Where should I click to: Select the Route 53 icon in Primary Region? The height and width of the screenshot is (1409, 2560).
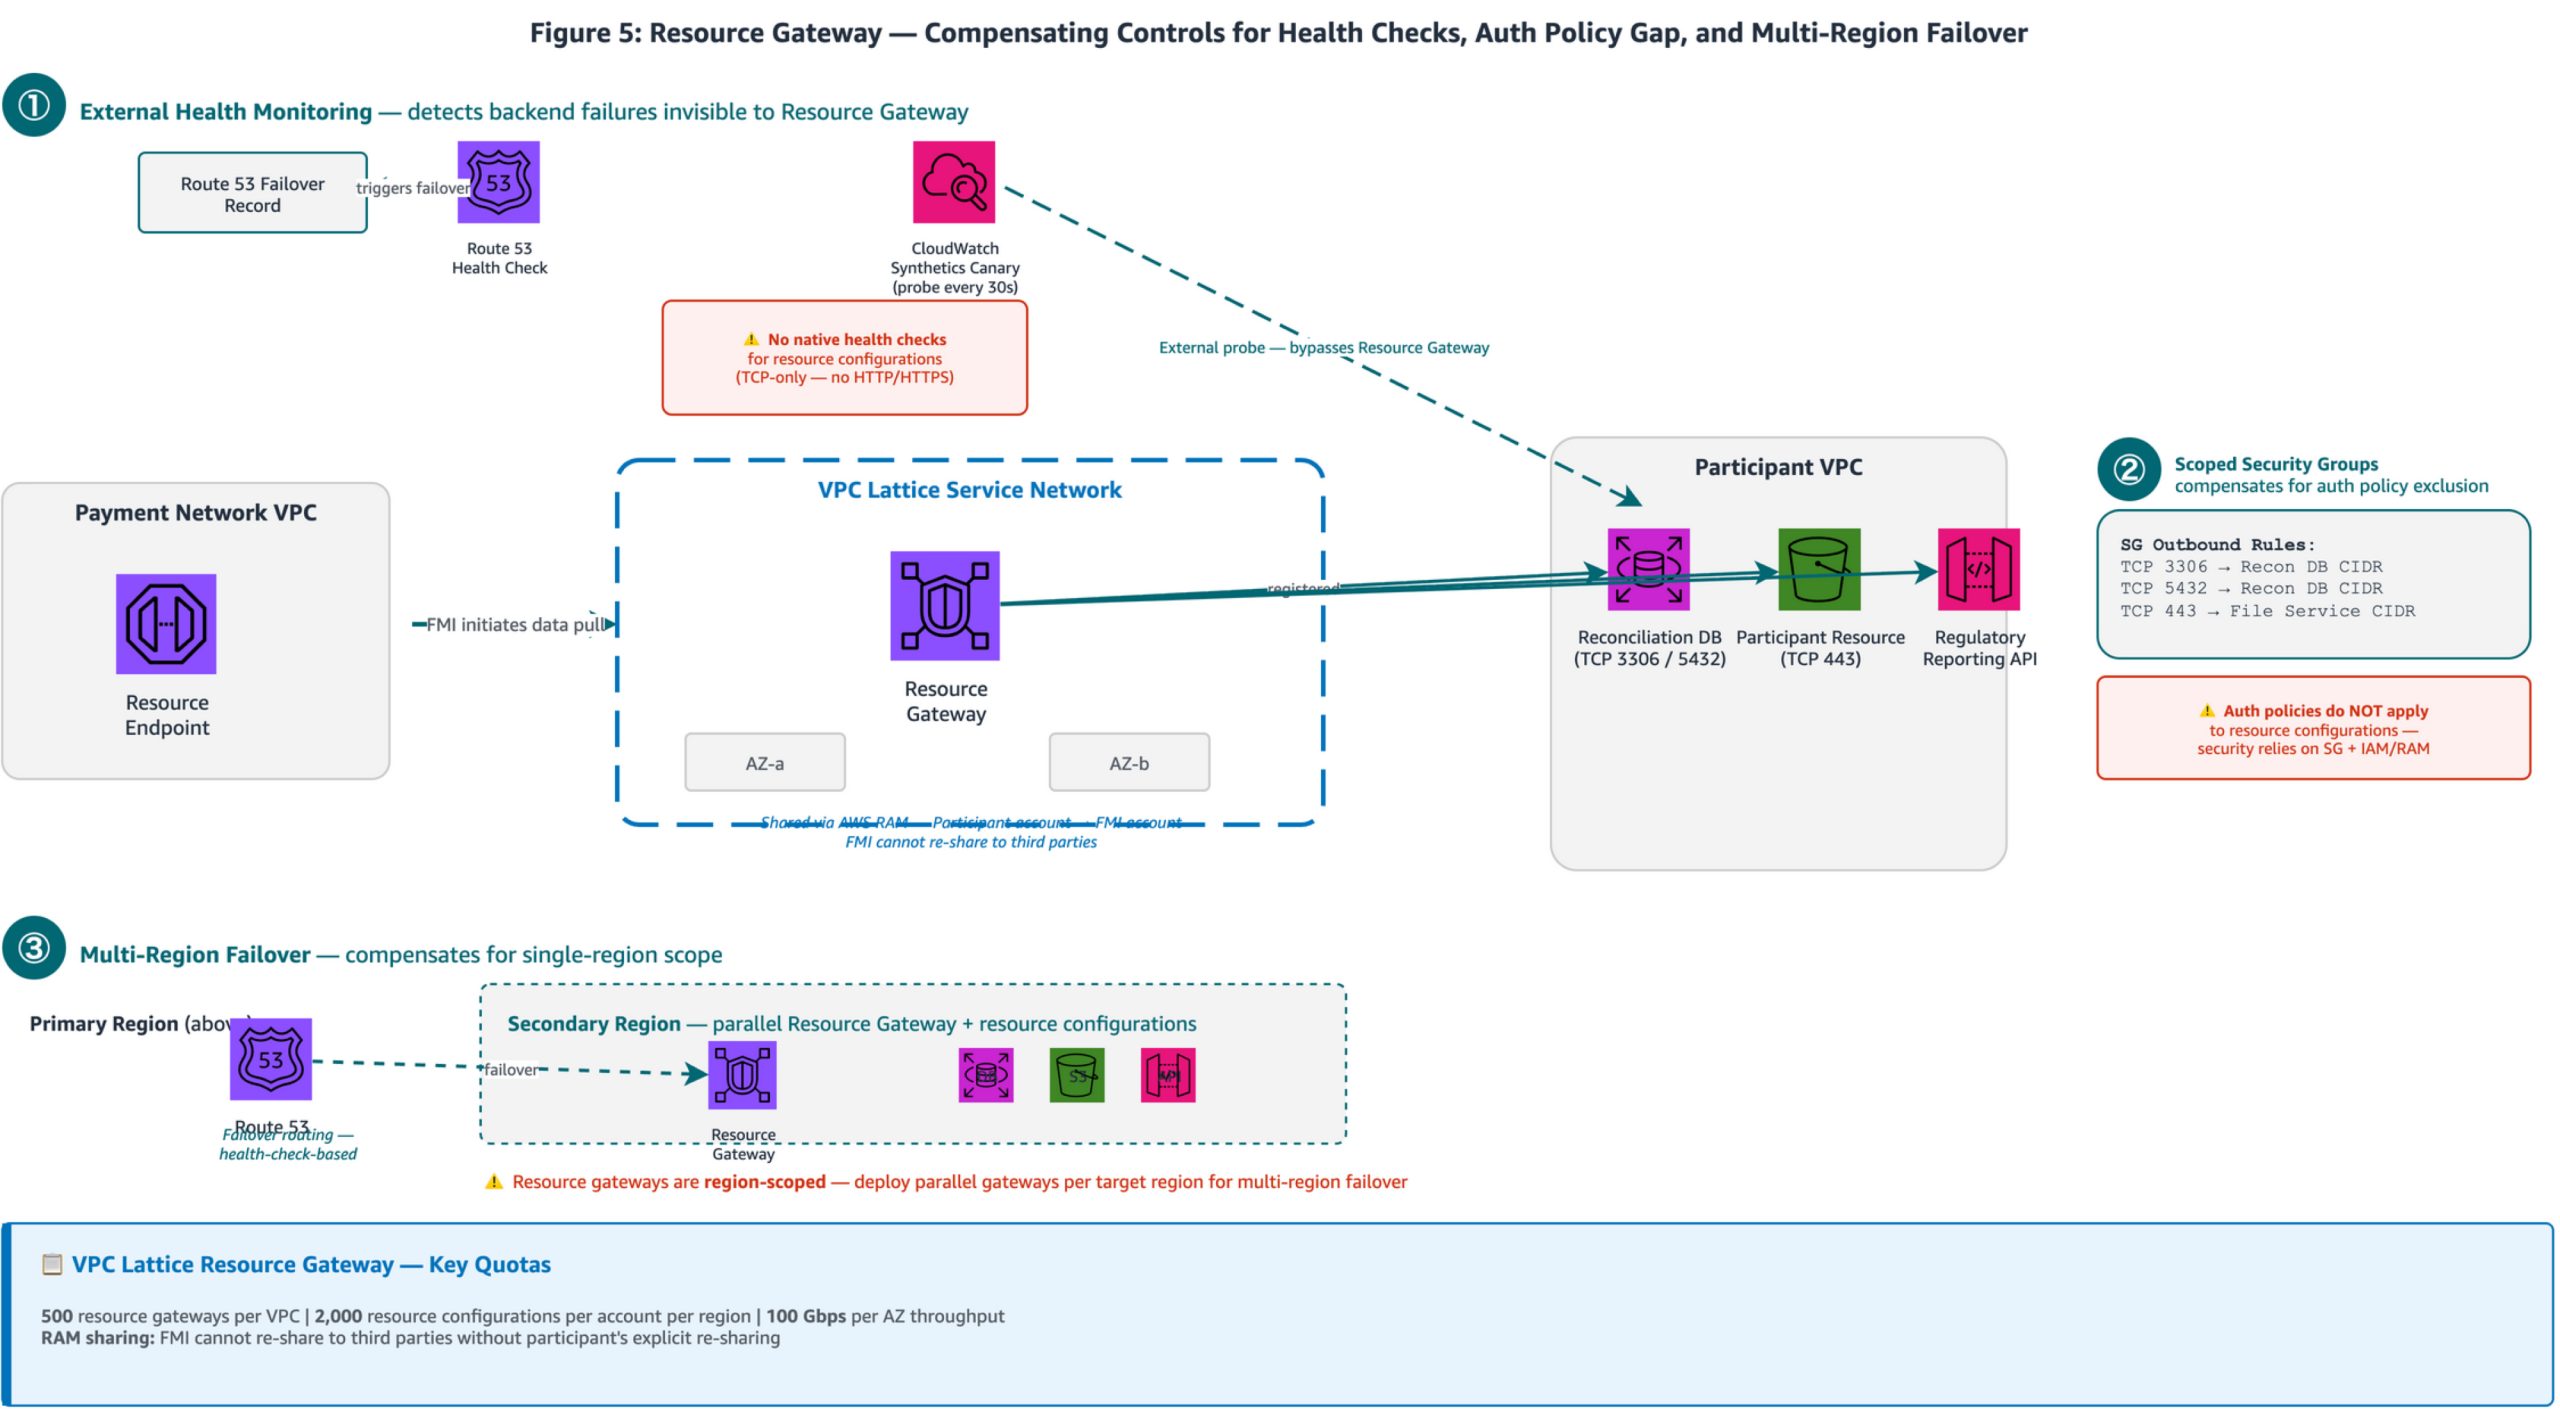tap(270, 1059)
